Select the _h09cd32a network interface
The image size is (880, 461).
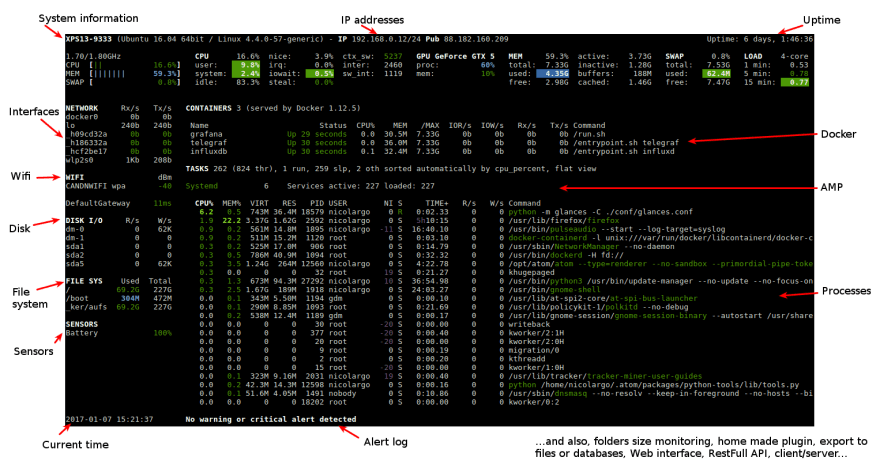tap(118, 134)
